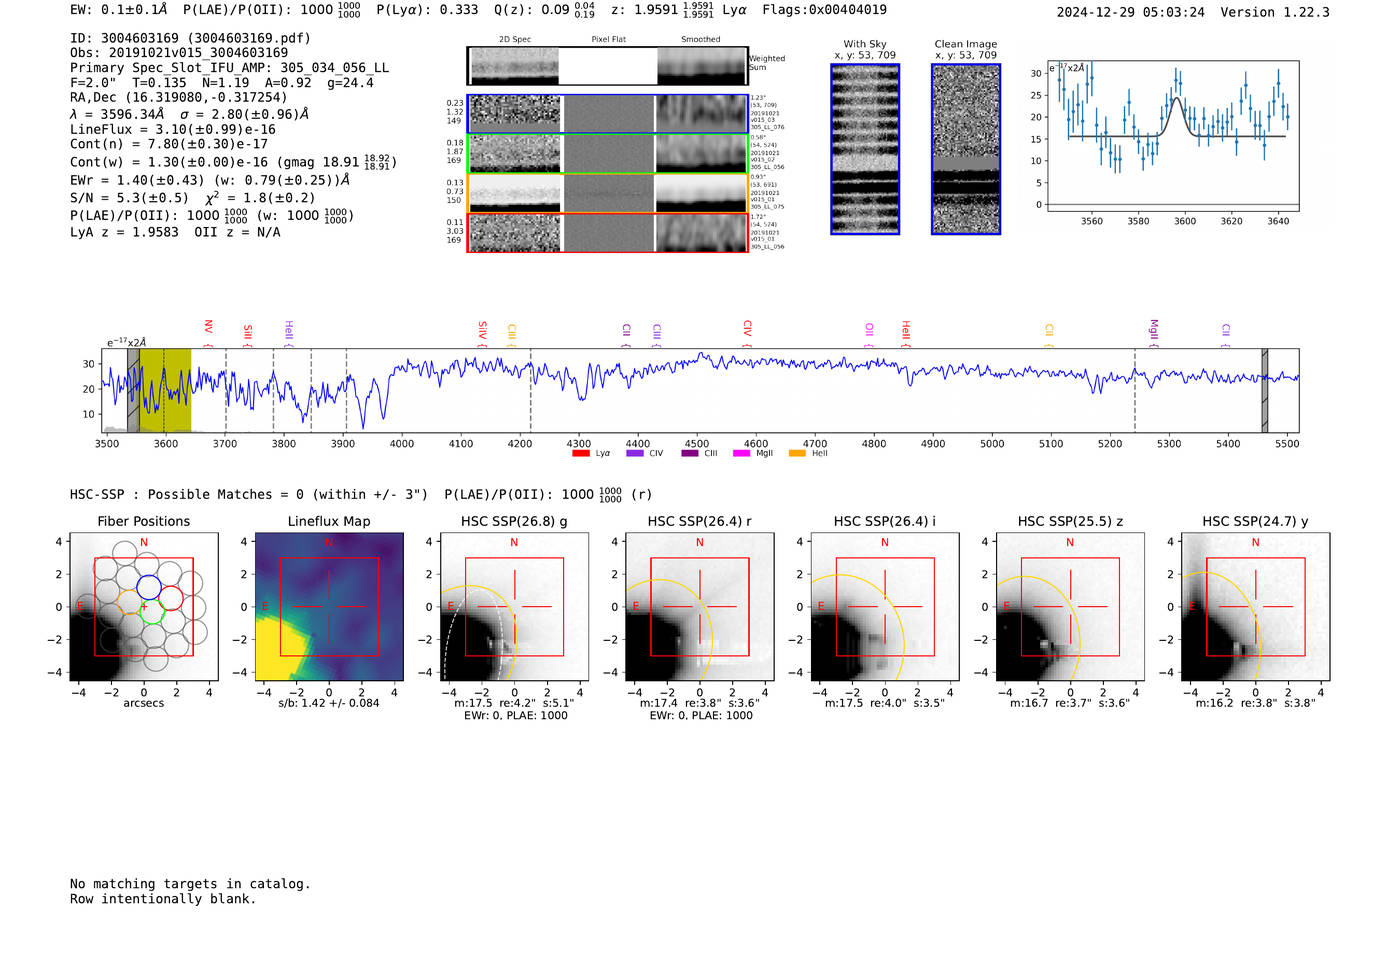Click the yellow highlighted region in spectrum
The width and height of the screenshot is (1400, 953).
(x=165, y=390)
